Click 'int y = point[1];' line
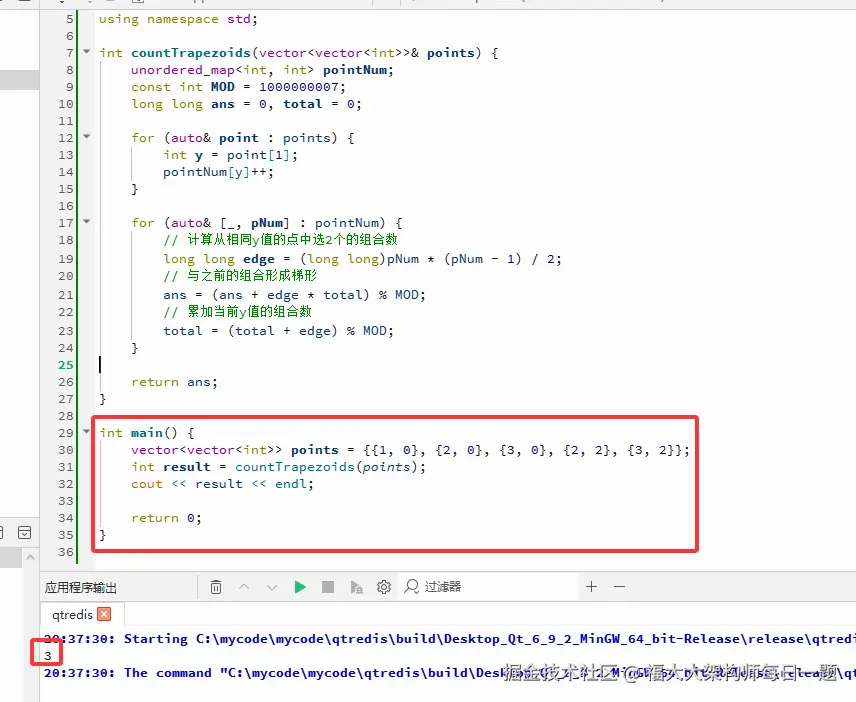This screenshot has width=856, height=702. coord(230,155)
